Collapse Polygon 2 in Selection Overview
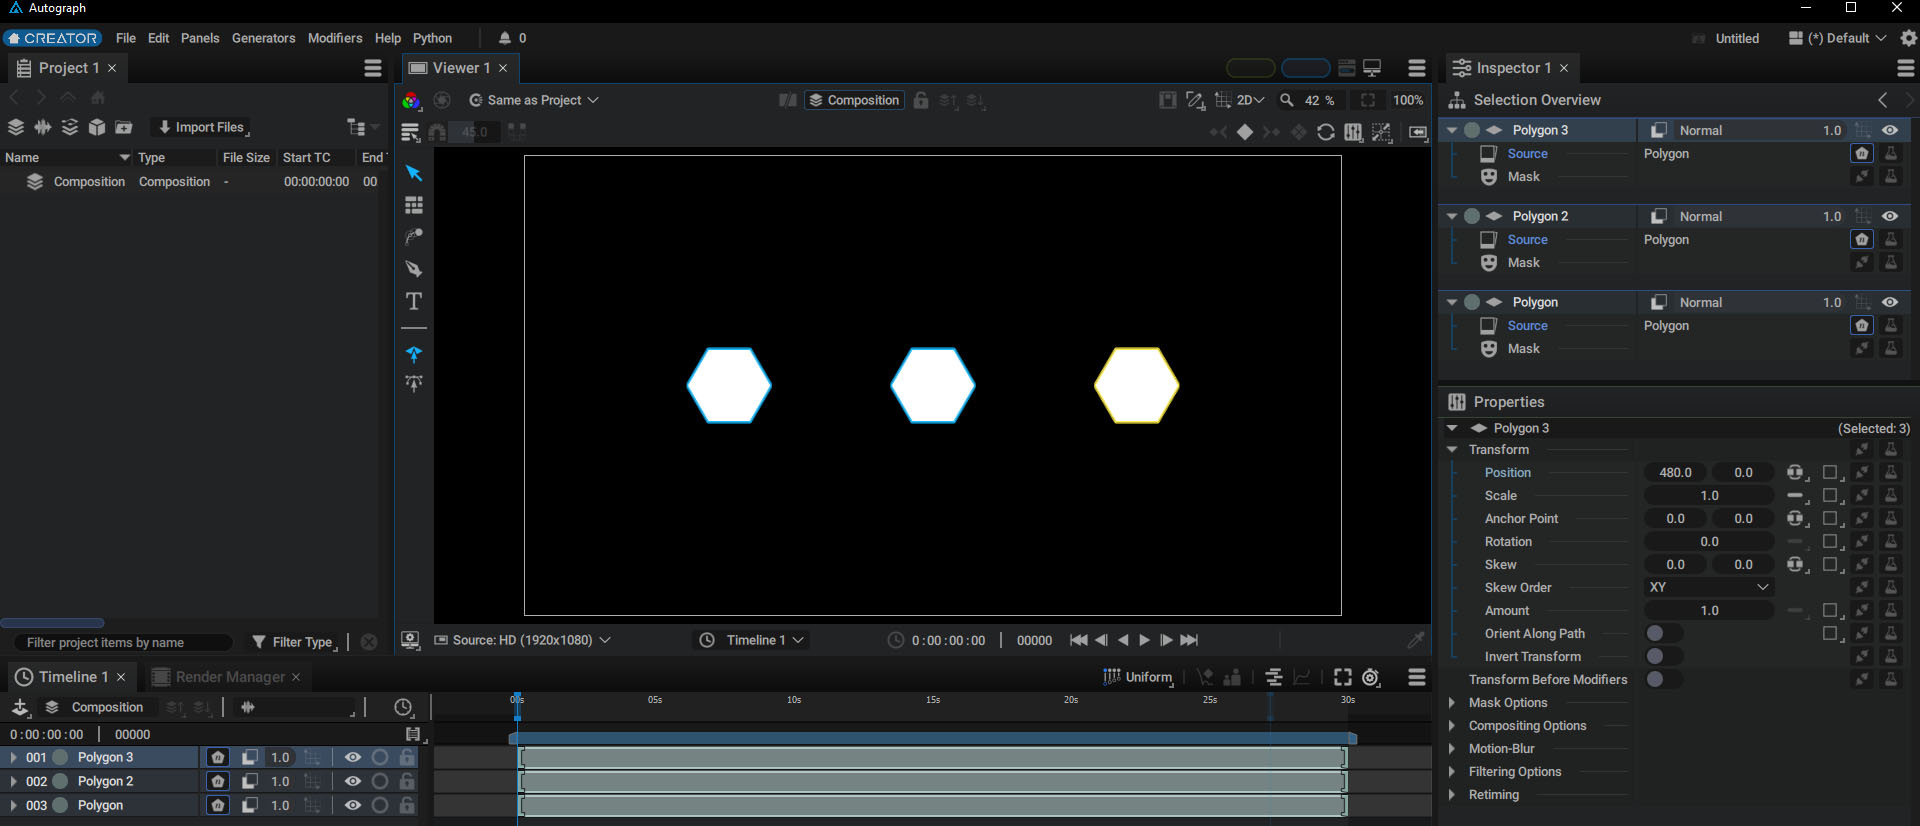 (1452, 216)
